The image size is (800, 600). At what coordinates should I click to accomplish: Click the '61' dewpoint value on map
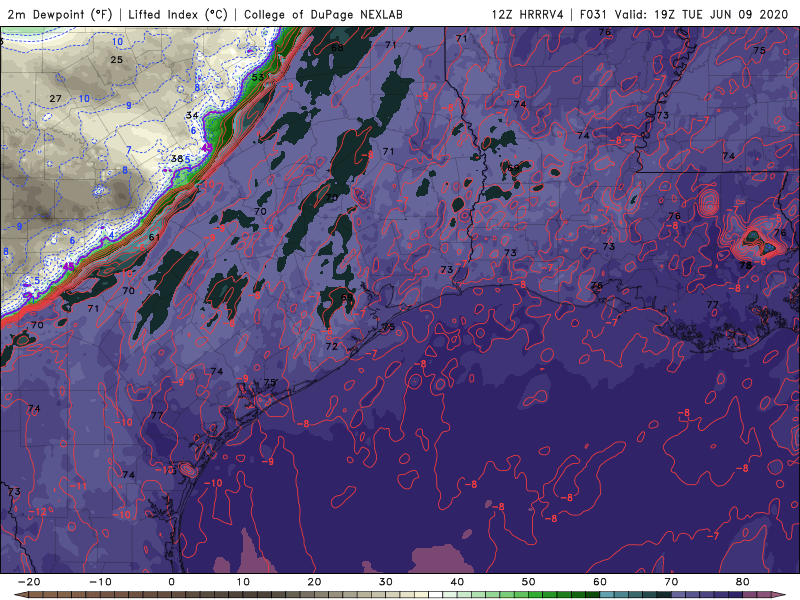point(154,237)
